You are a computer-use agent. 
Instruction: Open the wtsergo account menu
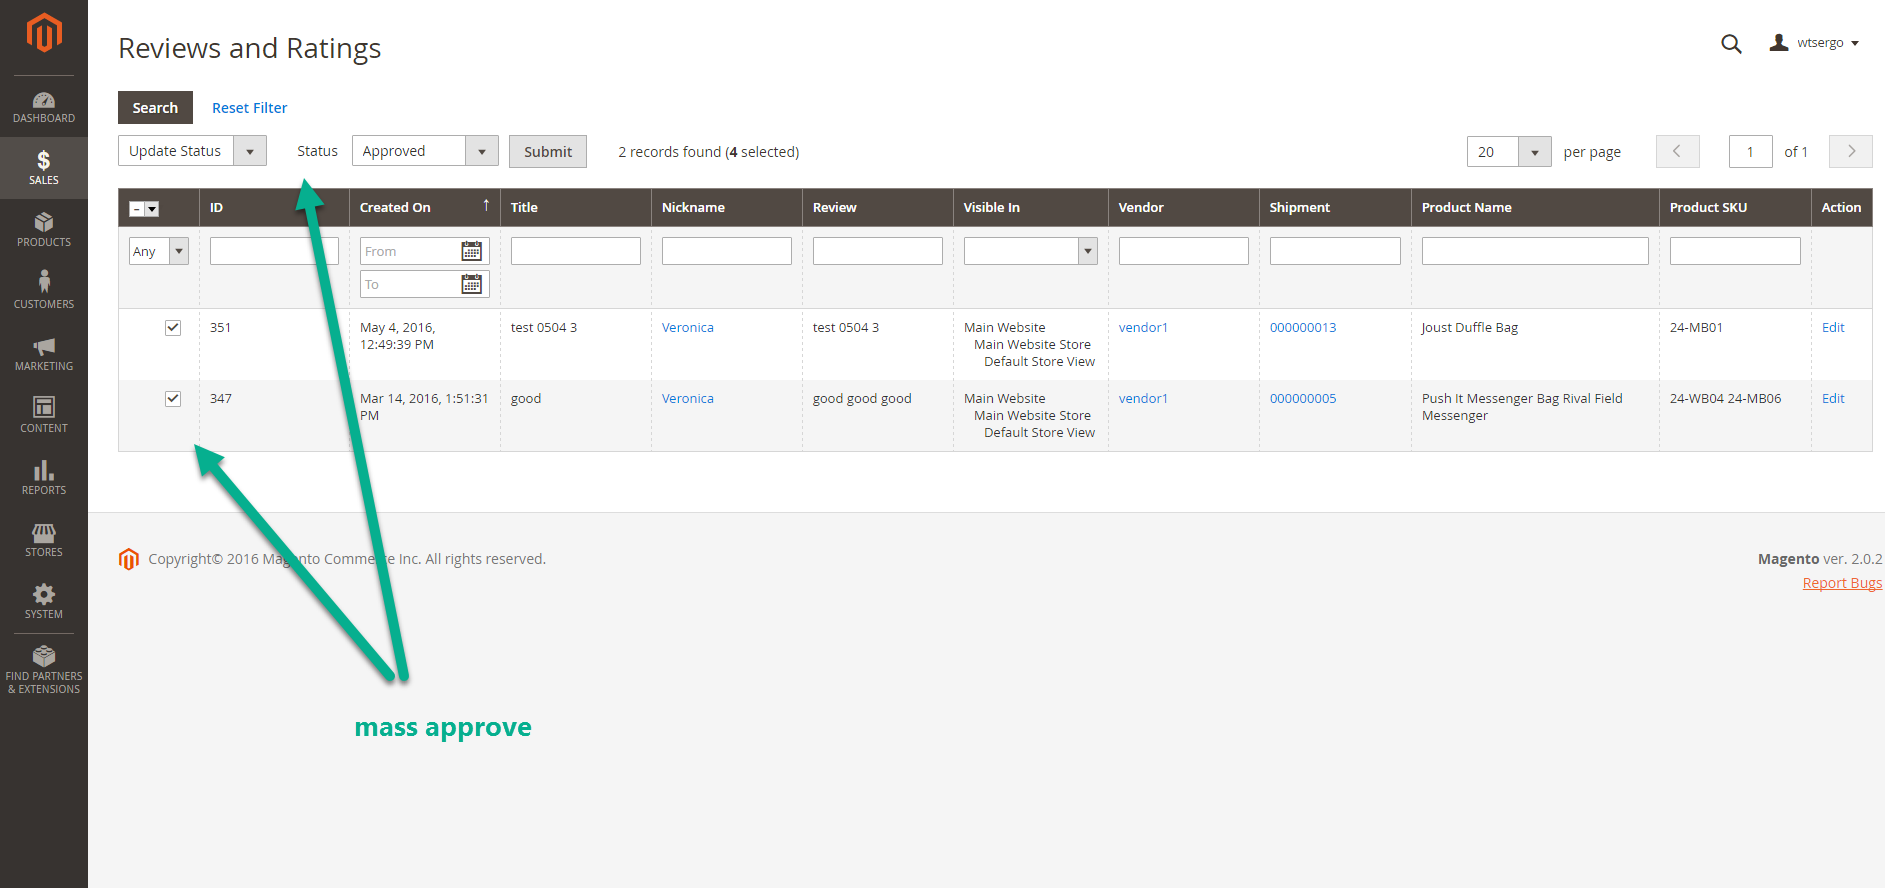pyautogui.click(x=1815, y=43)
